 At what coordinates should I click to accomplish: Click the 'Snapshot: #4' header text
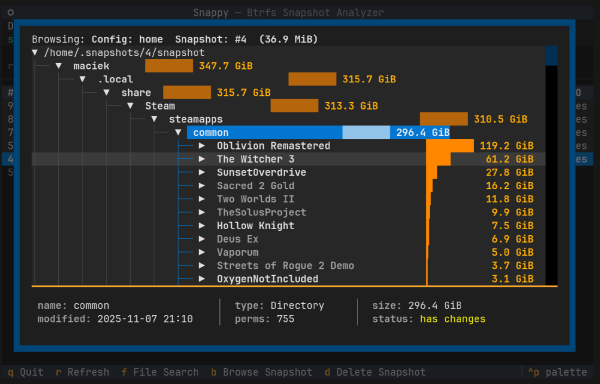pos(211,39)
